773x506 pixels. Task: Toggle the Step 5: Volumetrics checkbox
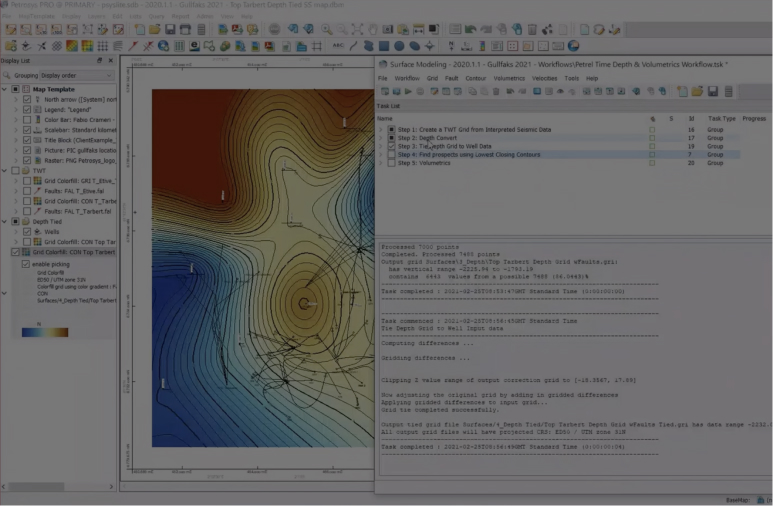tap(391, 163)
